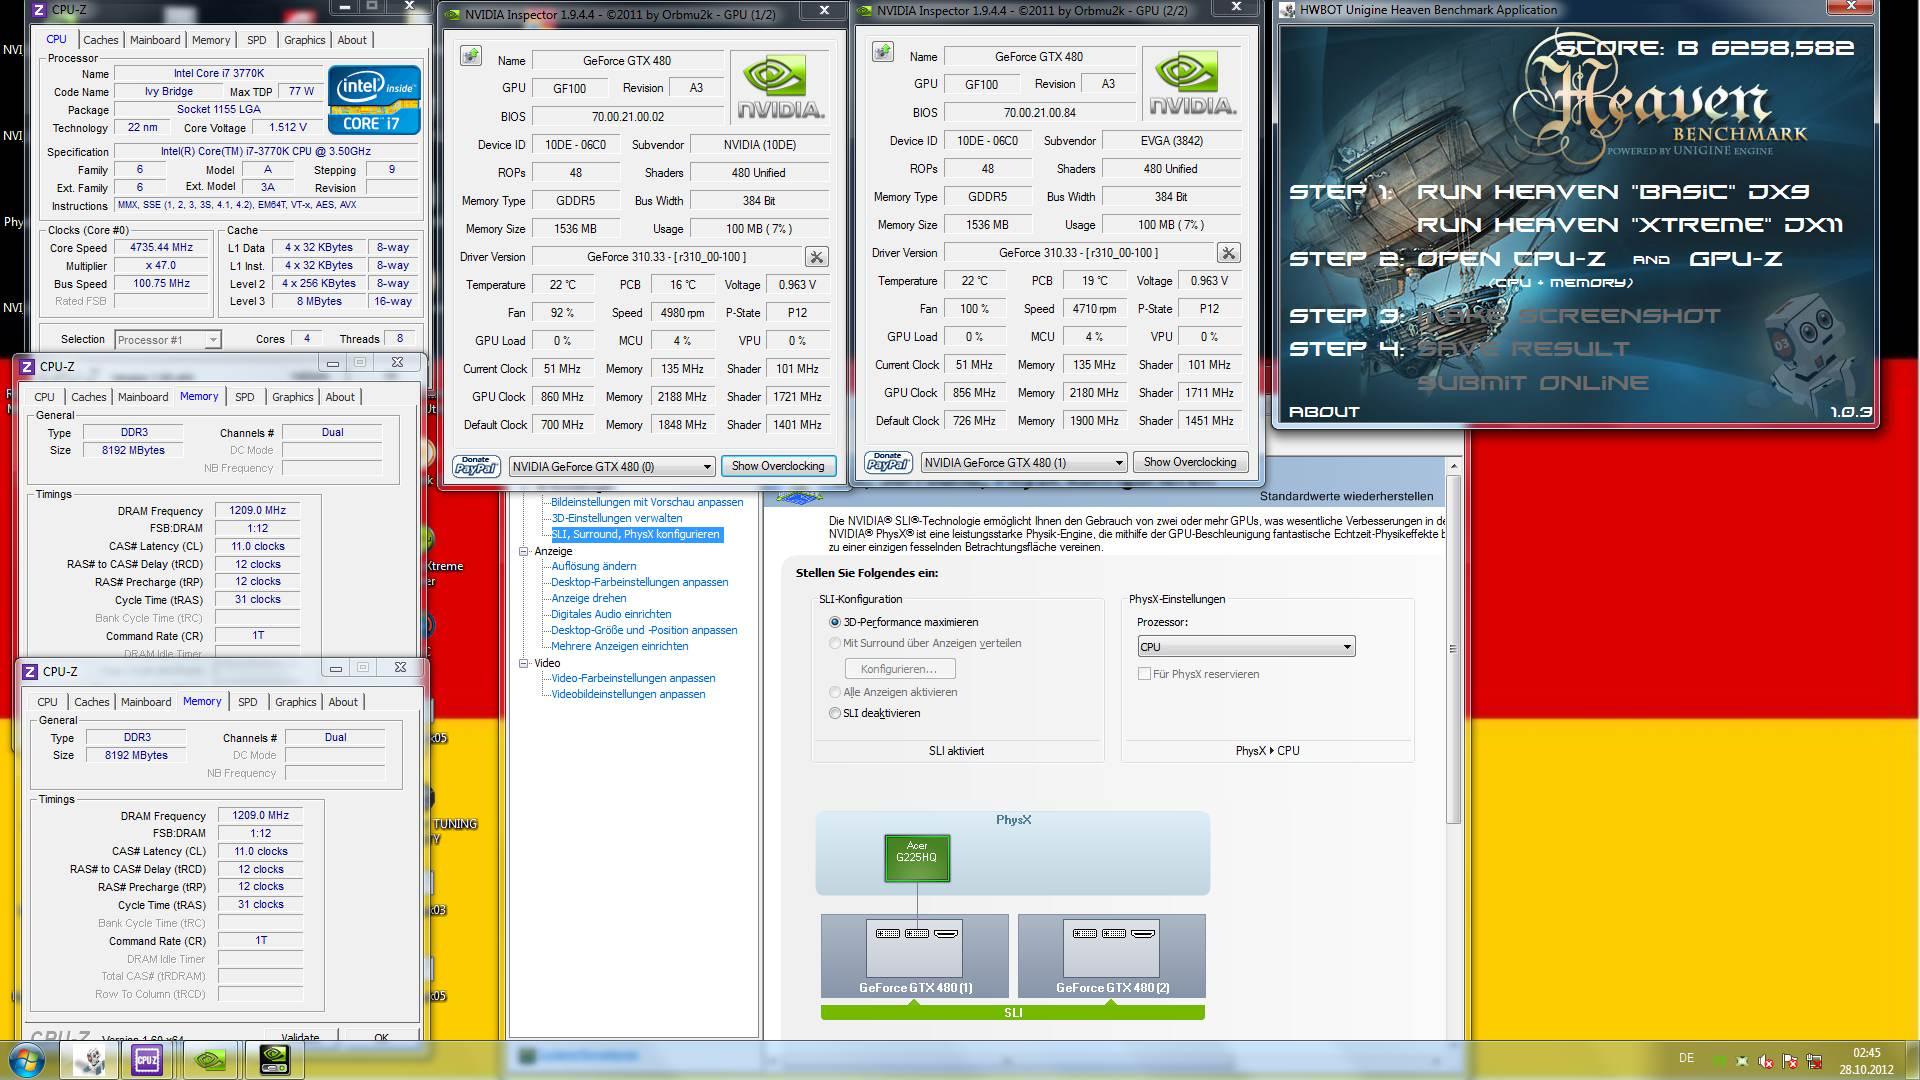Screen dimensions: 1920x1080
Task: Open Digitales Audio einrichten tree item
Action: (x=611, y=614)
